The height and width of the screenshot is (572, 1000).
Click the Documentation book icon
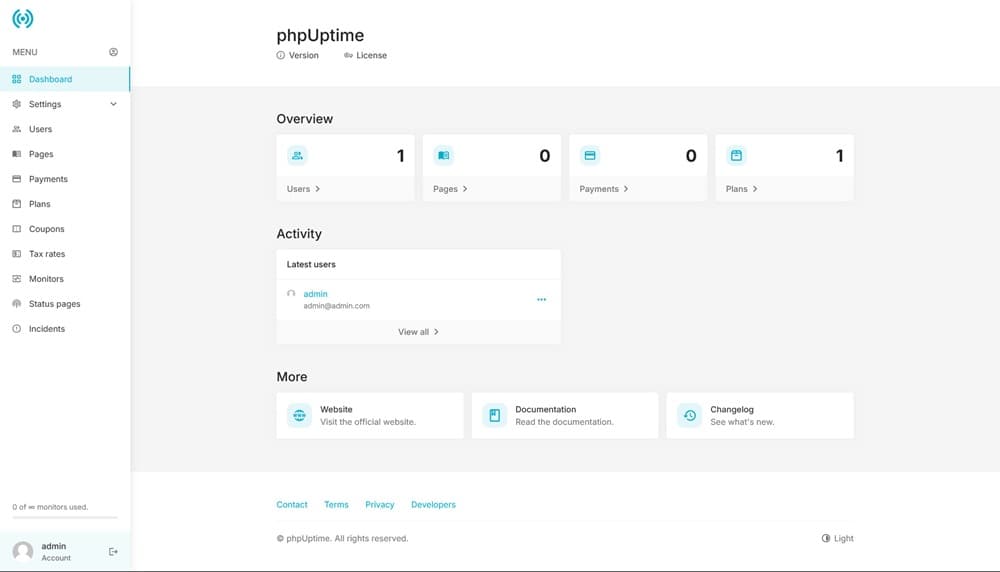494,415
